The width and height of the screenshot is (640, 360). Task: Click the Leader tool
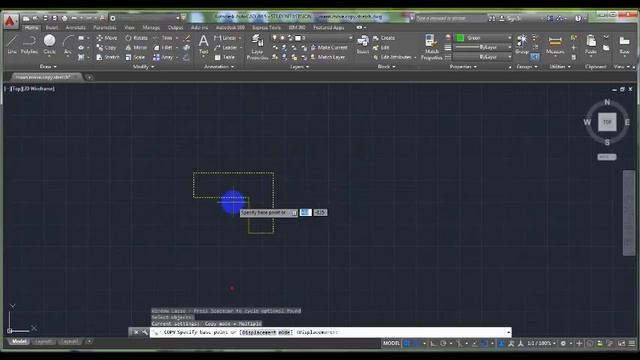click(x=225, y=48)
